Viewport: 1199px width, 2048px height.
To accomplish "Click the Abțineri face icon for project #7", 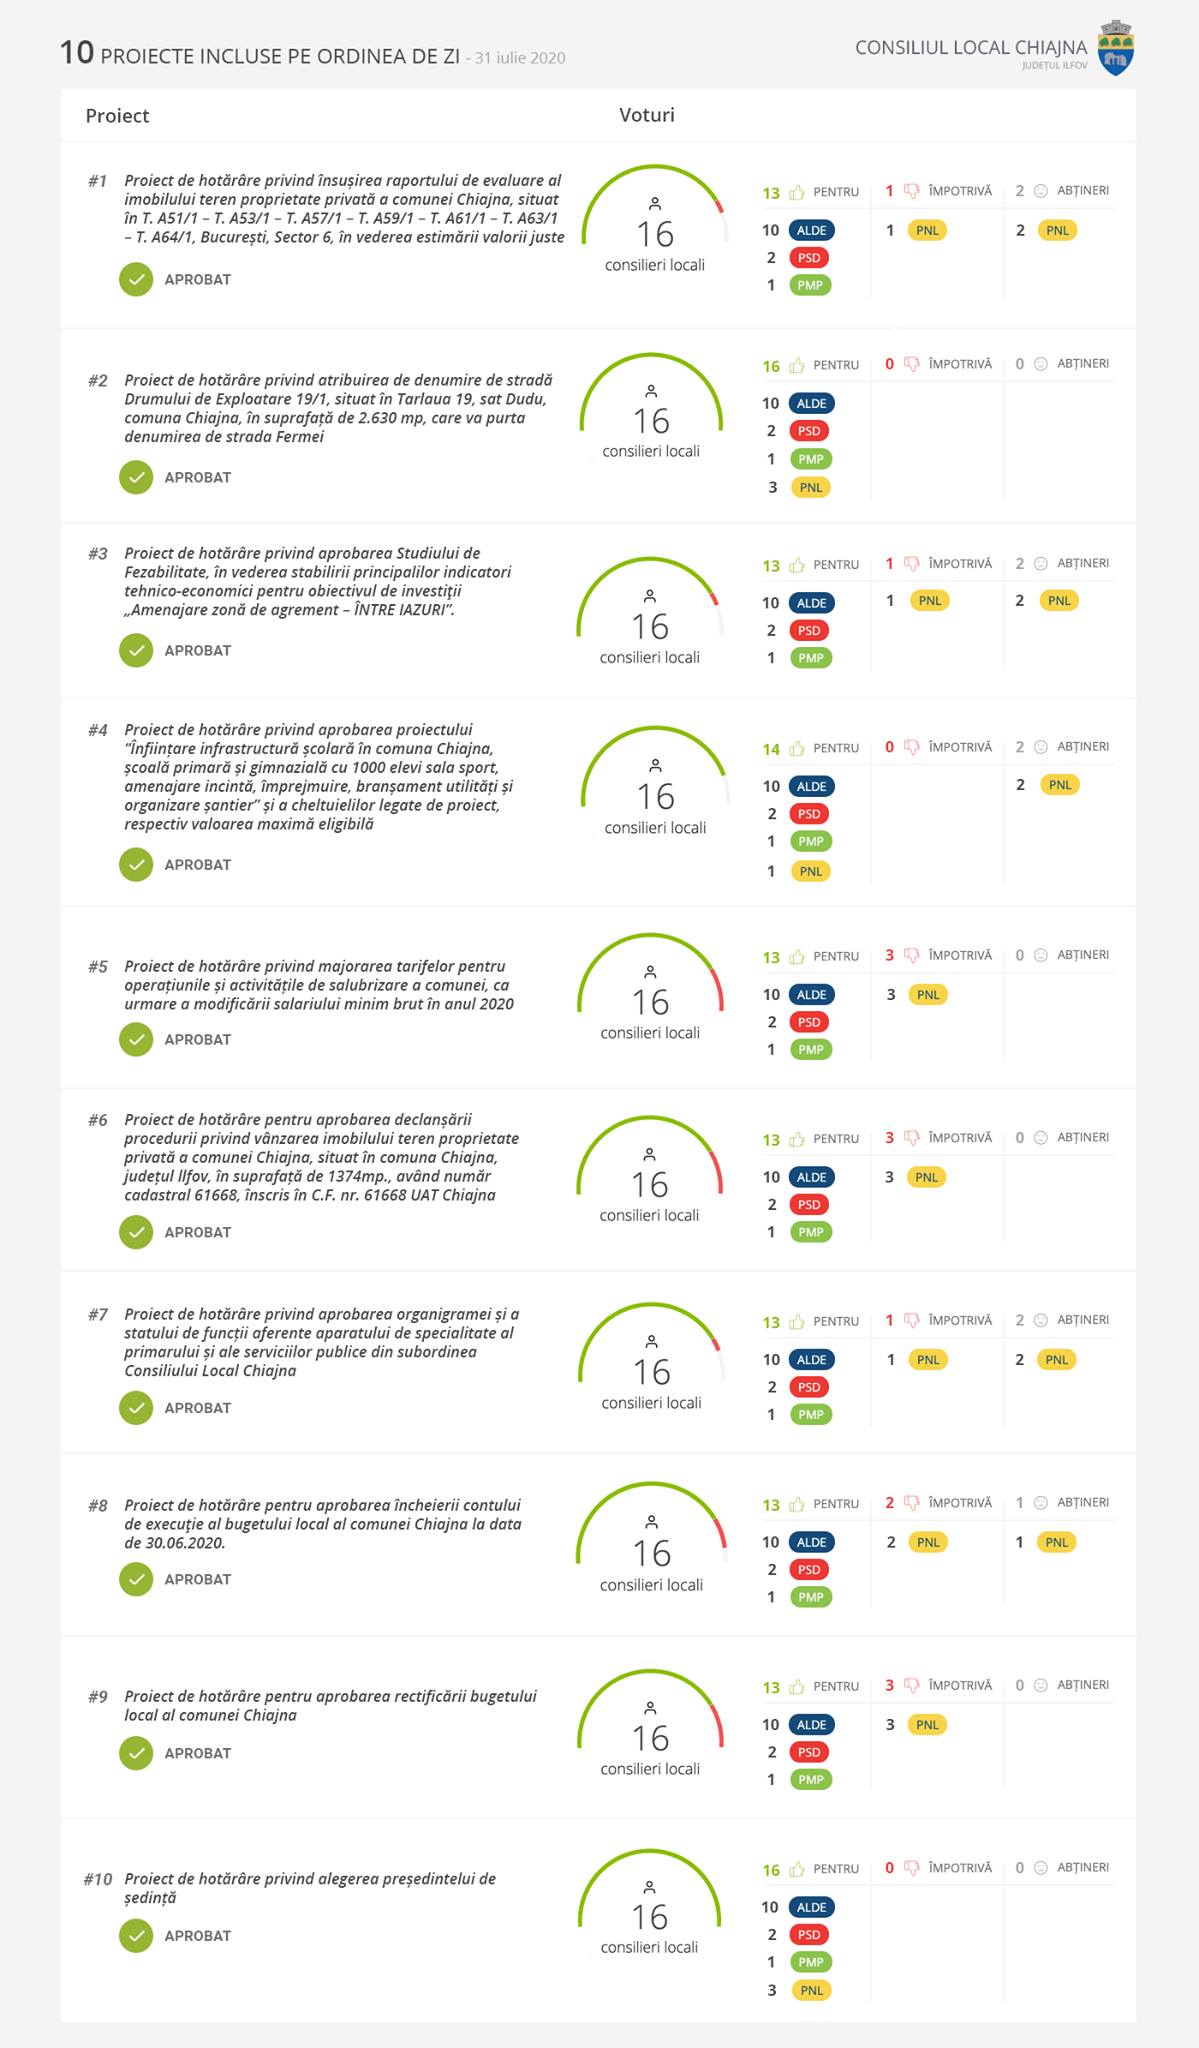I will coord(1040,1320).
